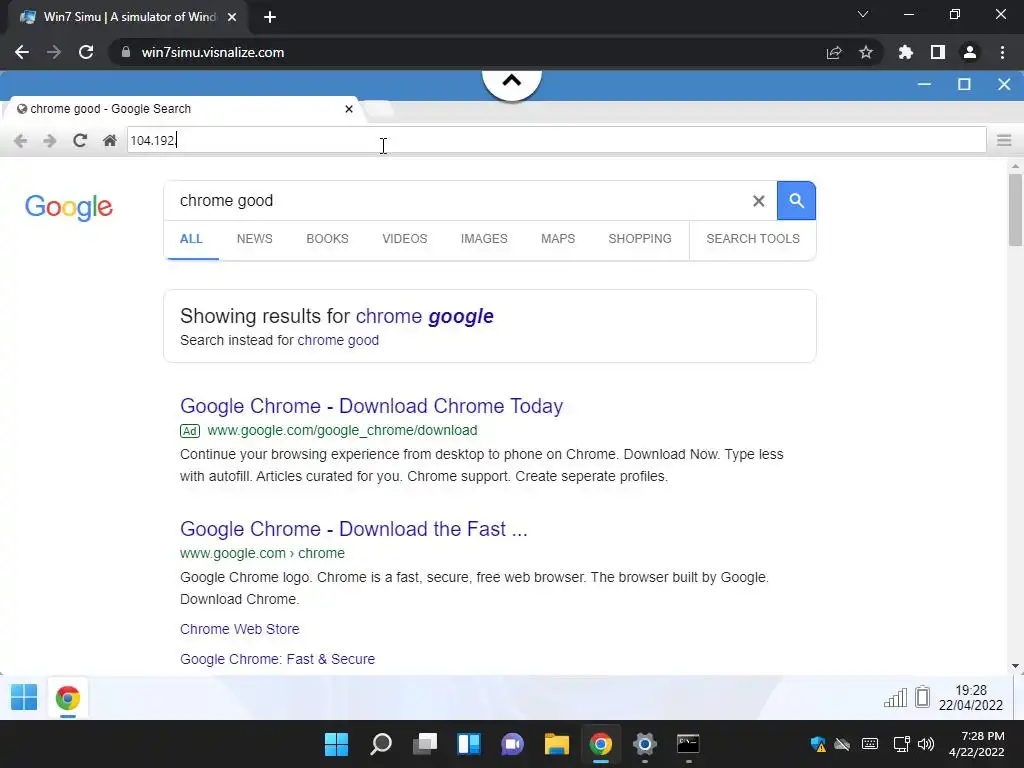This screenshot has height=768, width=1024.
Task: Go back in the outer Chrome browser
Action: coord(22,52)
